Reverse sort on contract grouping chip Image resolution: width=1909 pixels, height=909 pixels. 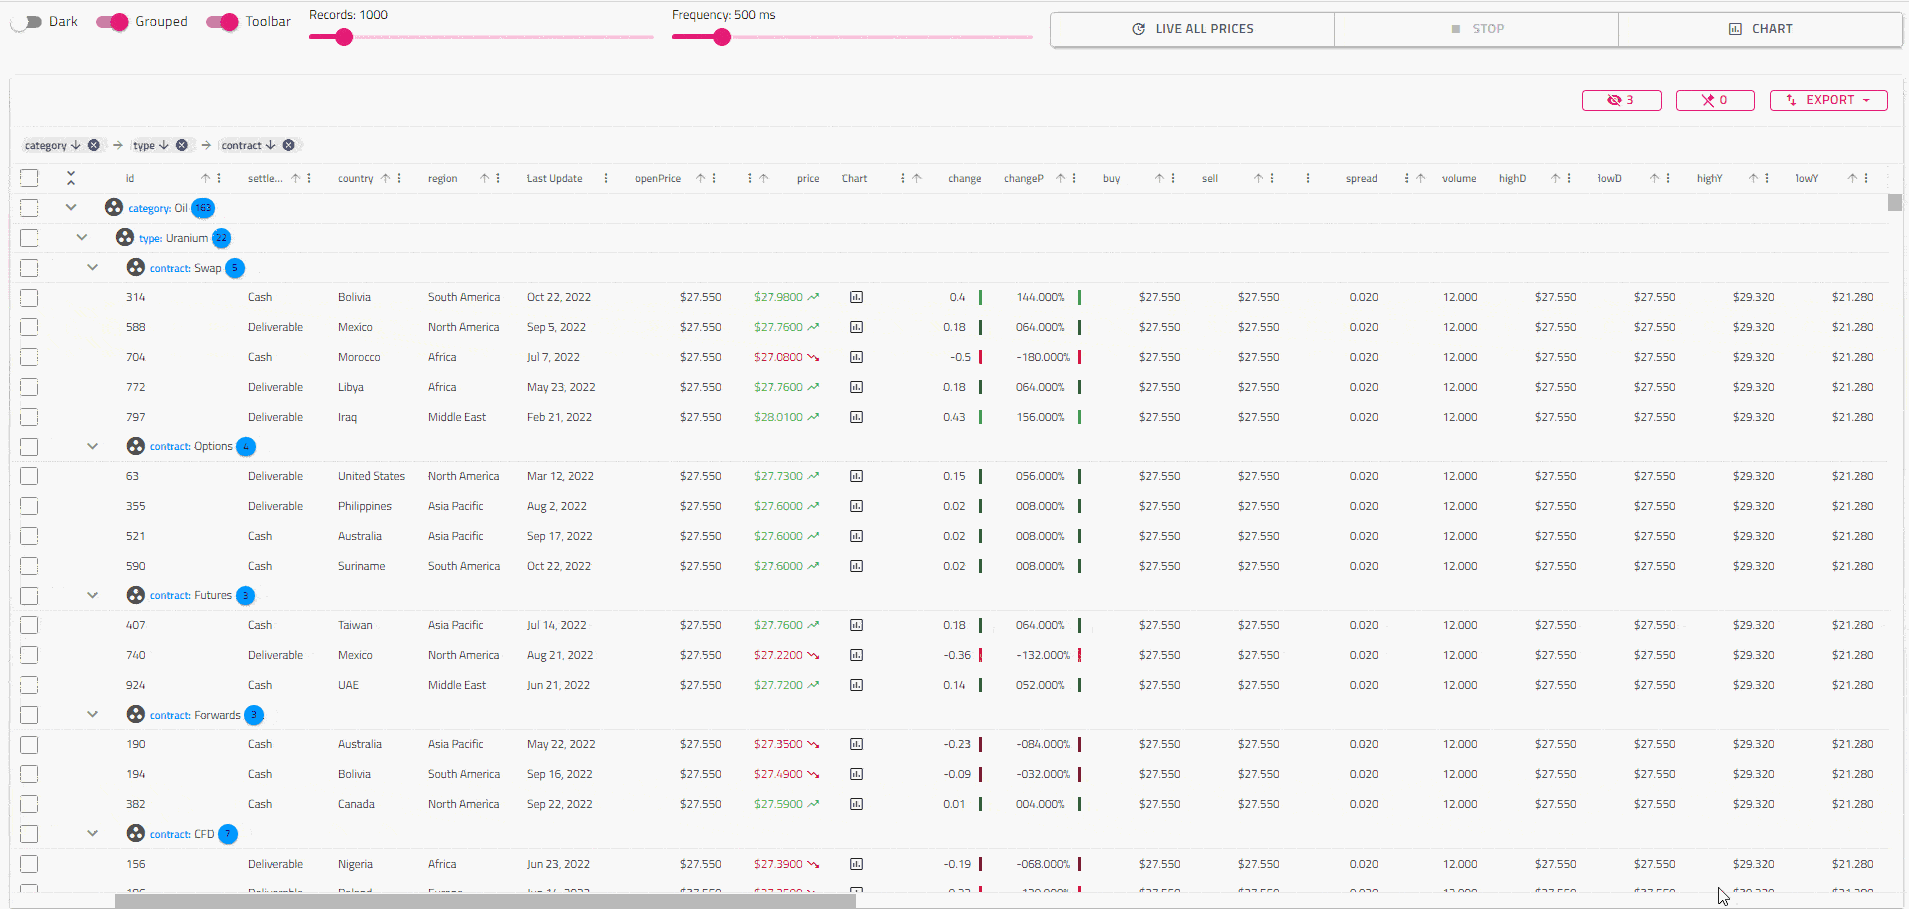coord(270,145)
